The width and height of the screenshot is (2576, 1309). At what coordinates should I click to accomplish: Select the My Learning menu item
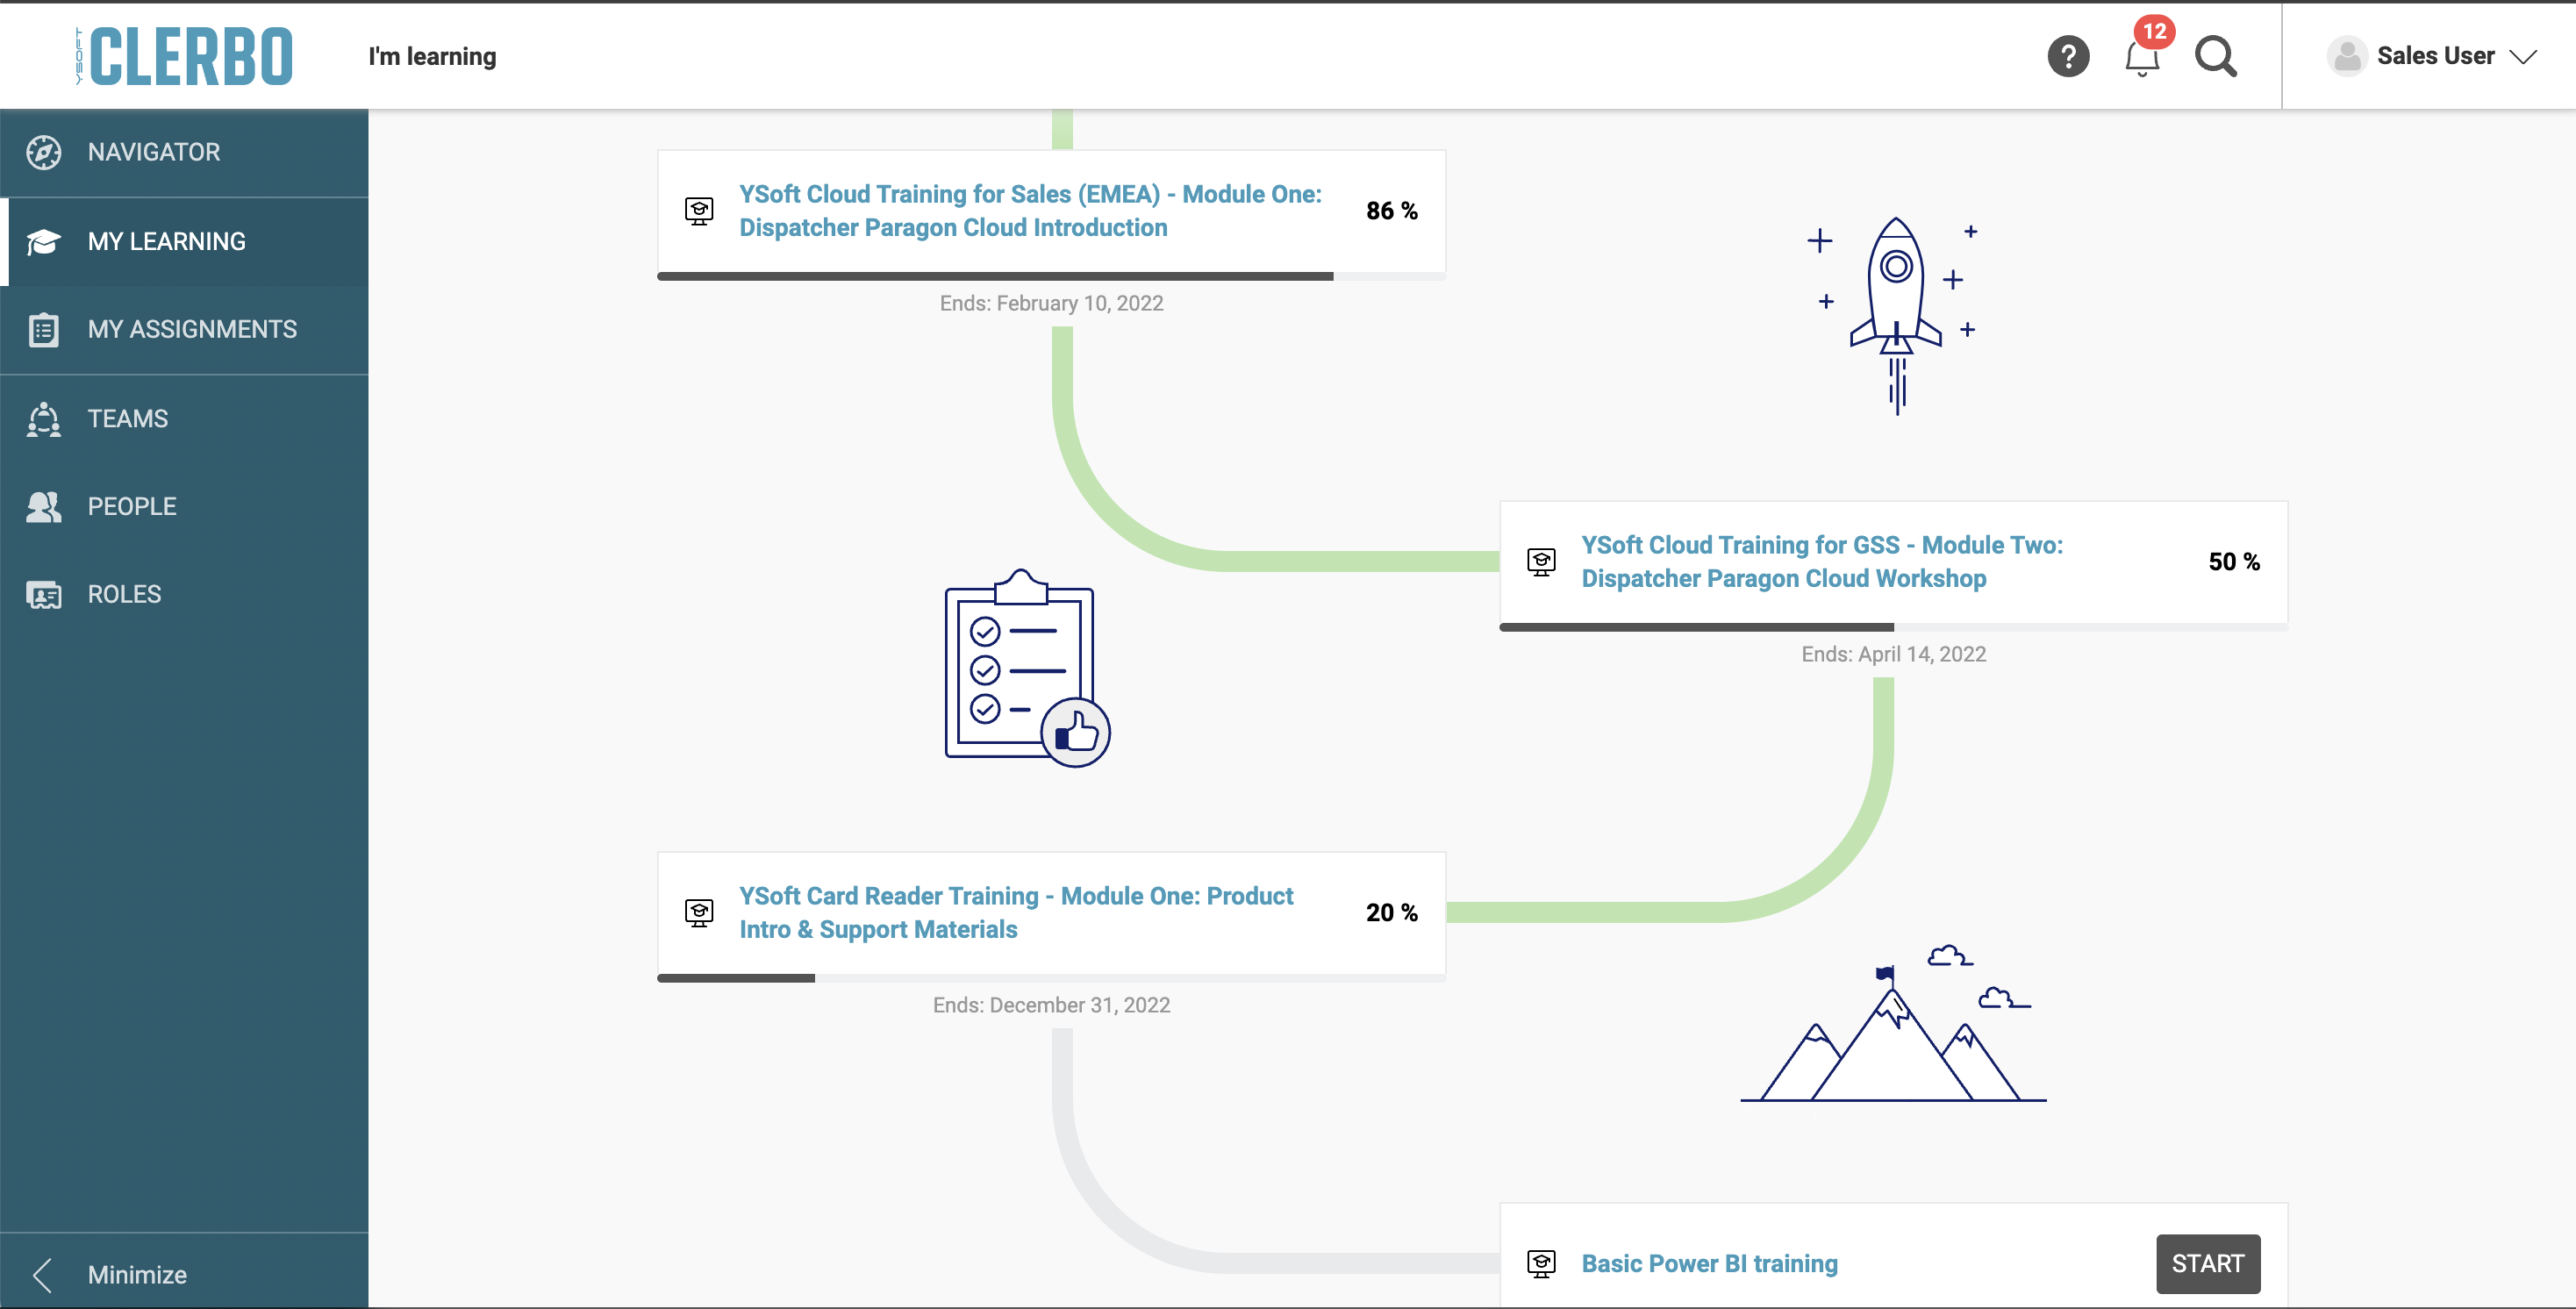[x=184, y=241]
